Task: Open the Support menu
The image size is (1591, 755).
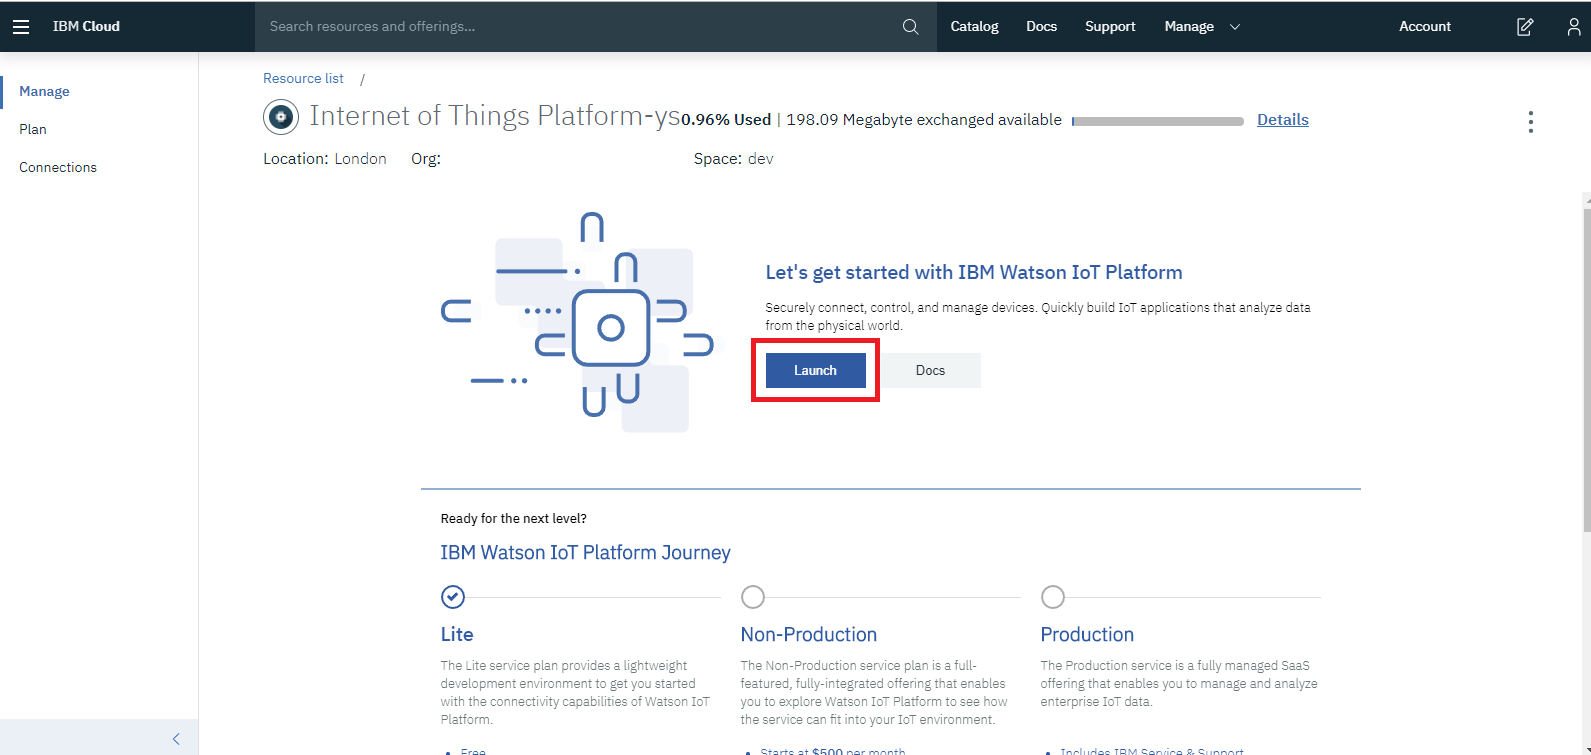Action: [1110, 27]
